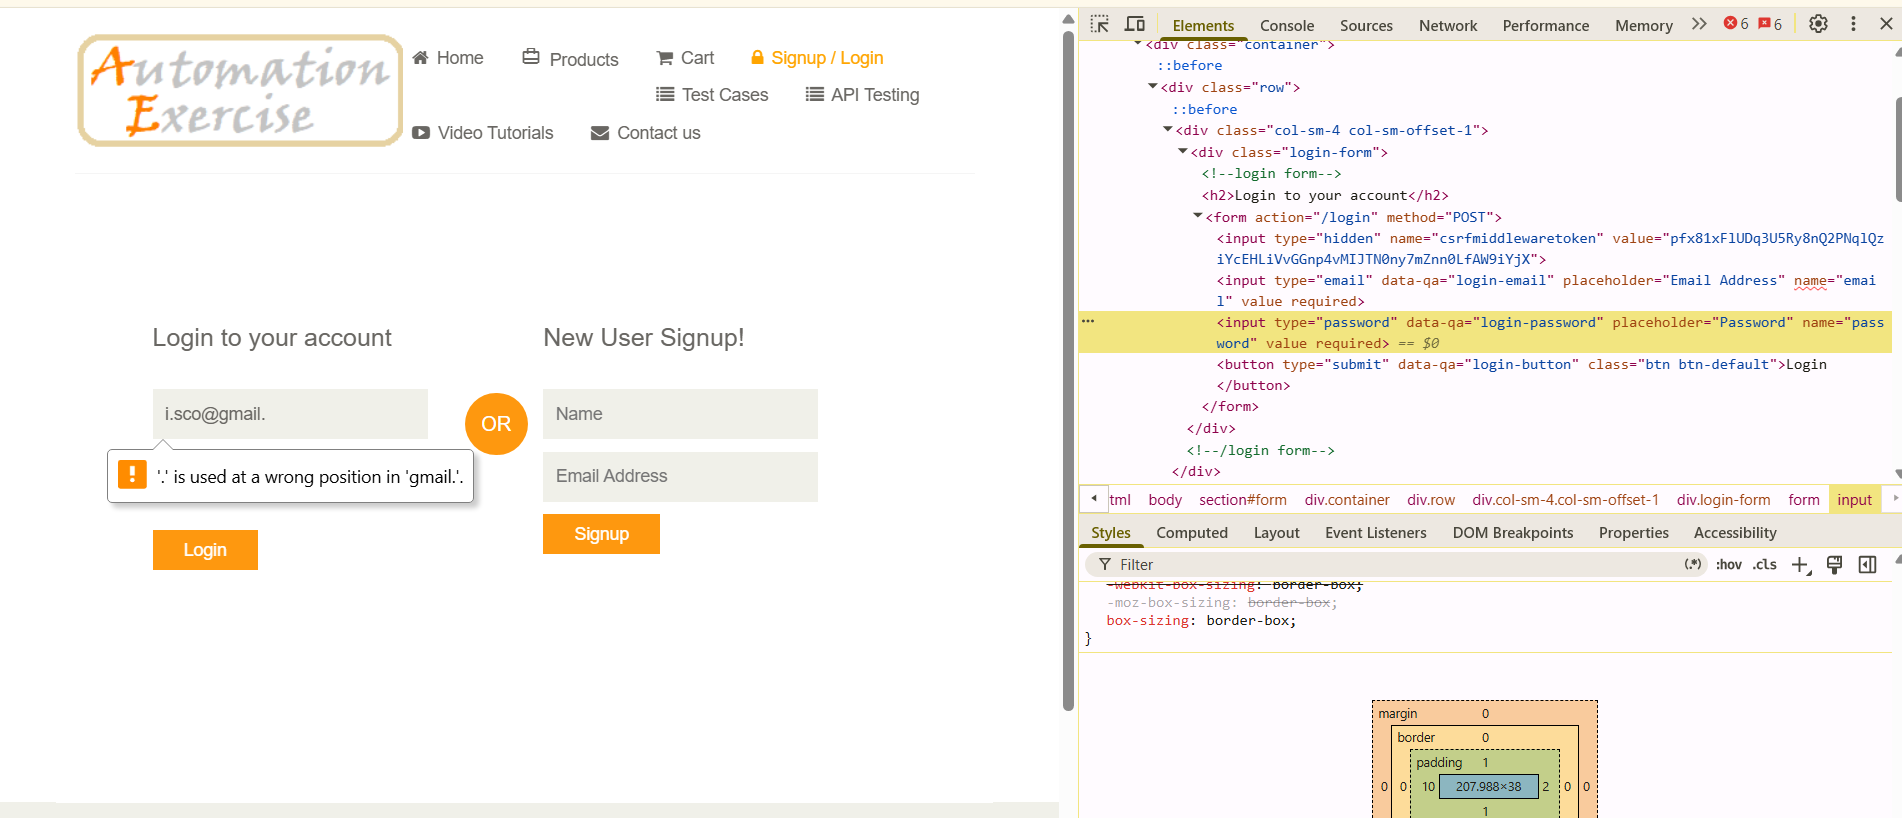Click the Products briefcase icon

tap(531, 57)
